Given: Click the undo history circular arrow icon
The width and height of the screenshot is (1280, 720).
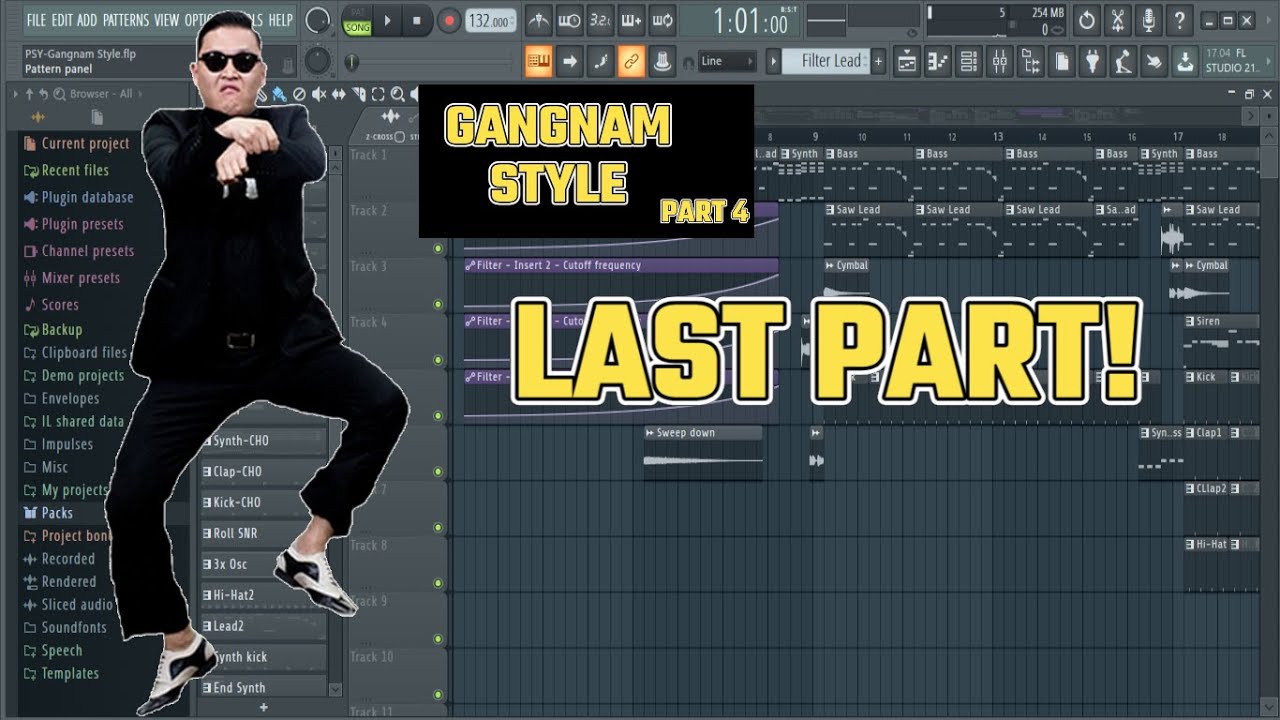Looking at the screenshot, I should 1087,20.
